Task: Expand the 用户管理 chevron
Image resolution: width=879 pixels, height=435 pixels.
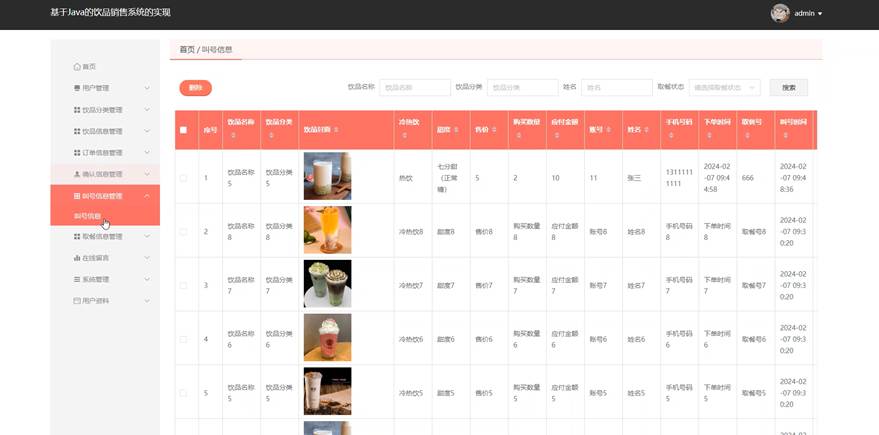Action: [147, 88]
